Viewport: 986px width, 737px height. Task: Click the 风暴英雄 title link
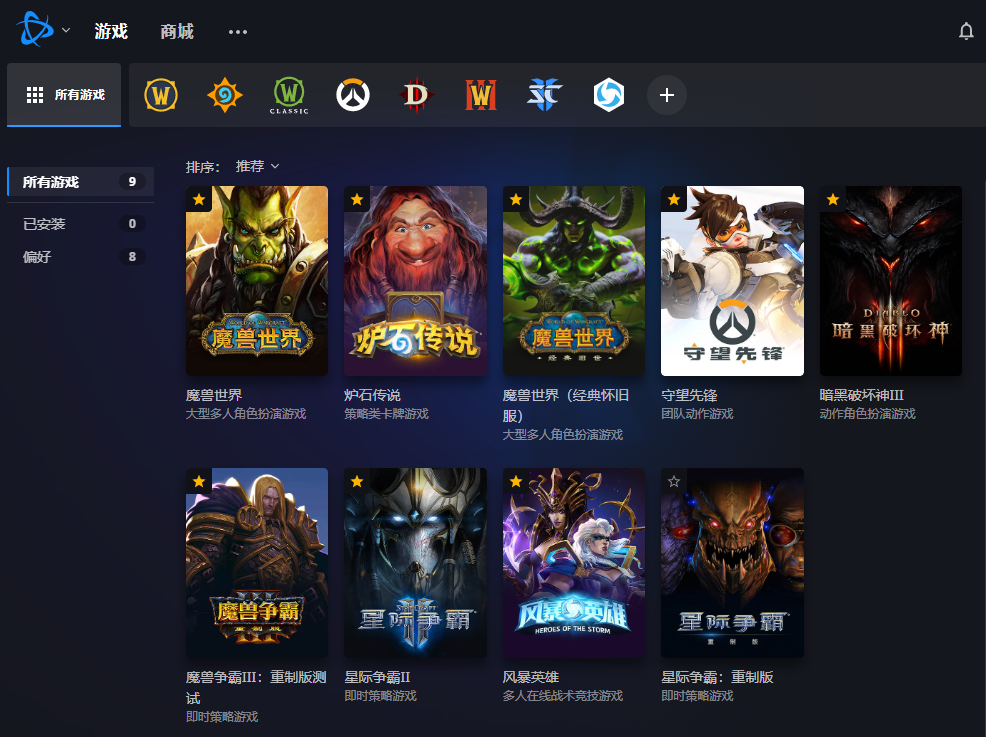[531, 677]
